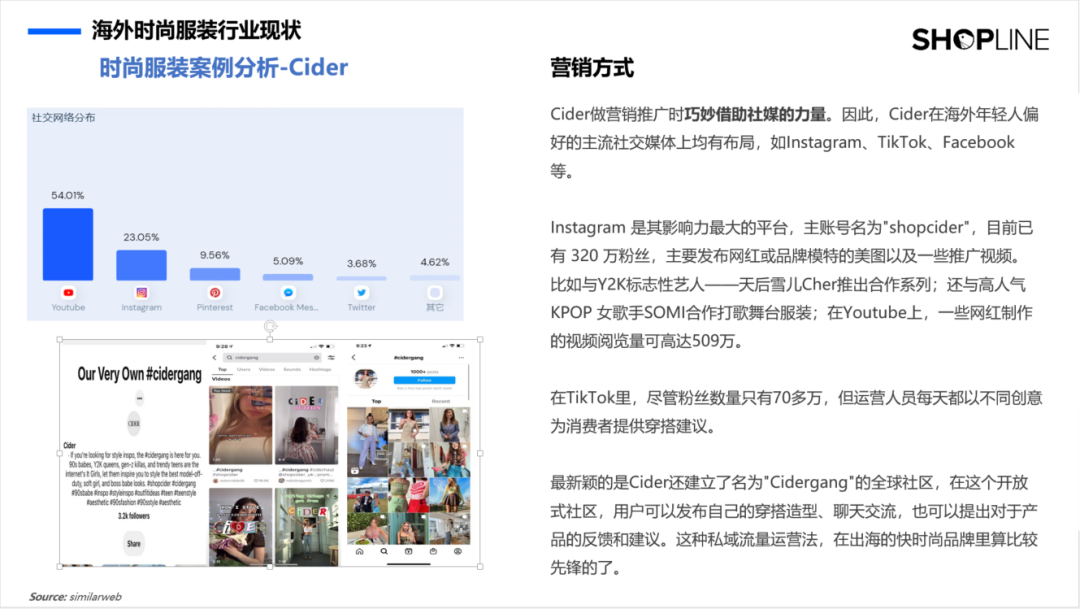Tap the home icon in the TikTok bottom bar
1080x609 pixels.
coord(358,550)
